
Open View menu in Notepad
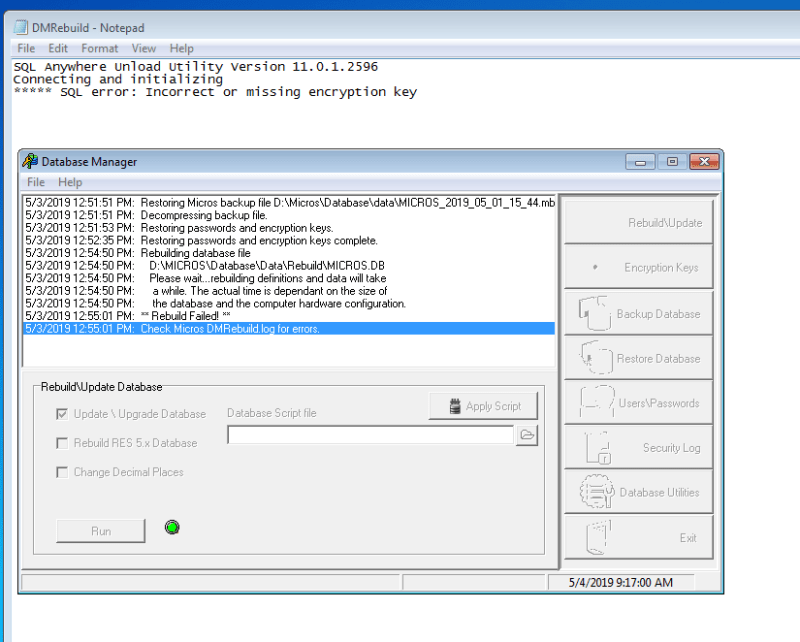144,48
